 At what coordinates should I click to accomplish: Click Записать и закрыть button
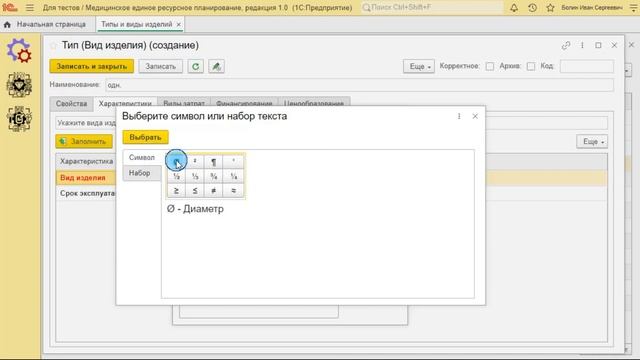coord(92,66)
